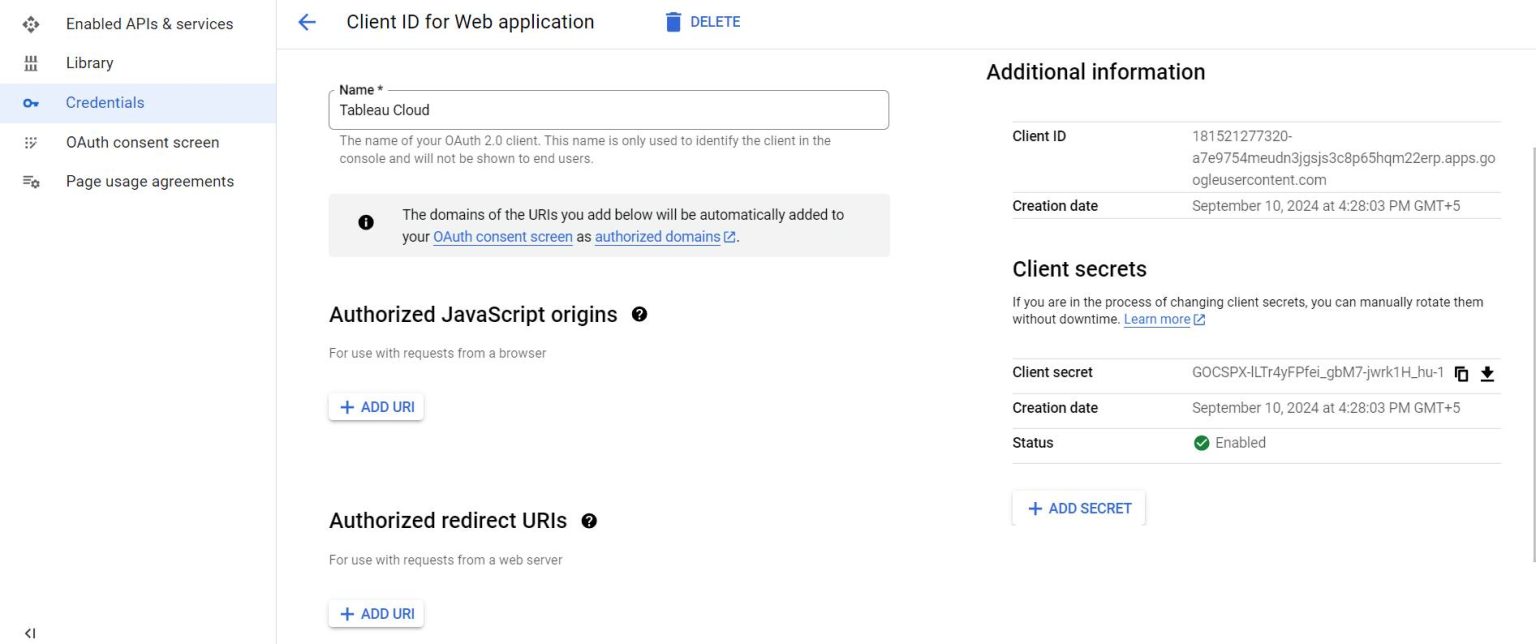Click the Enabled APIs & services icon
This screenshot has height=644, width=1536.
(x=30, y=23)
